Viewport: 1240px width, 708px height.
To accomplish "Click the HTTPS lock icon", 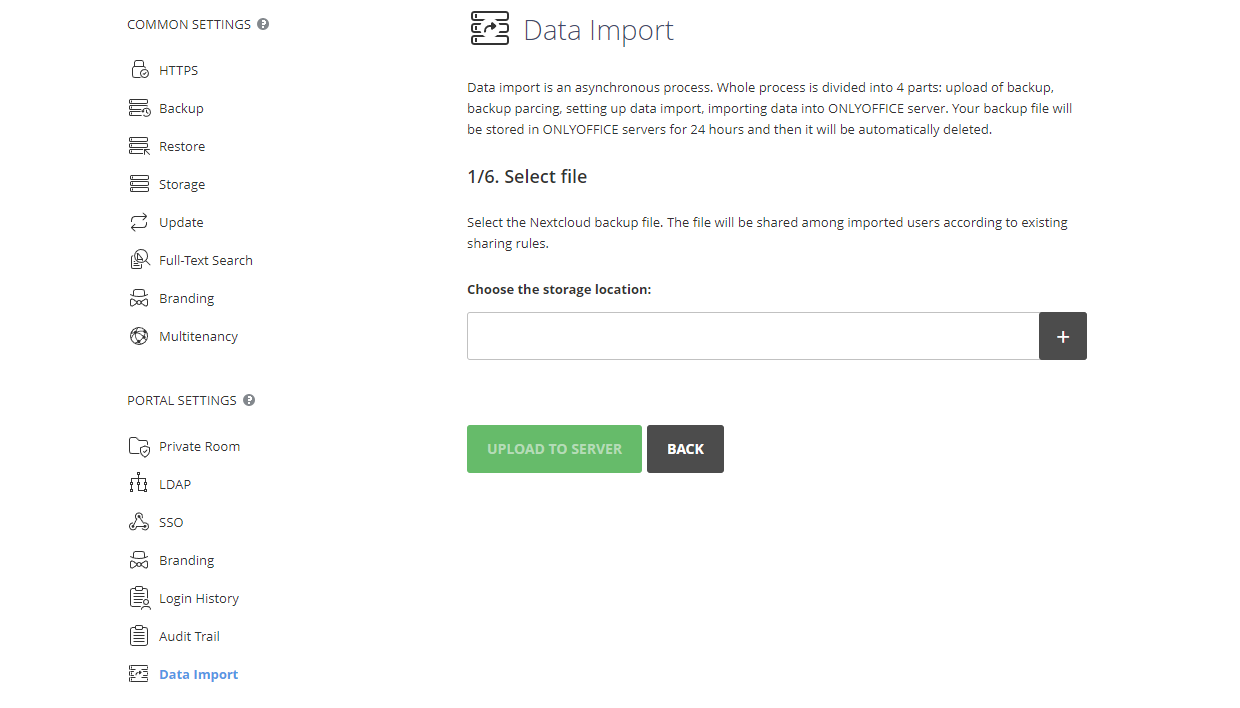I will pos(139,70).
